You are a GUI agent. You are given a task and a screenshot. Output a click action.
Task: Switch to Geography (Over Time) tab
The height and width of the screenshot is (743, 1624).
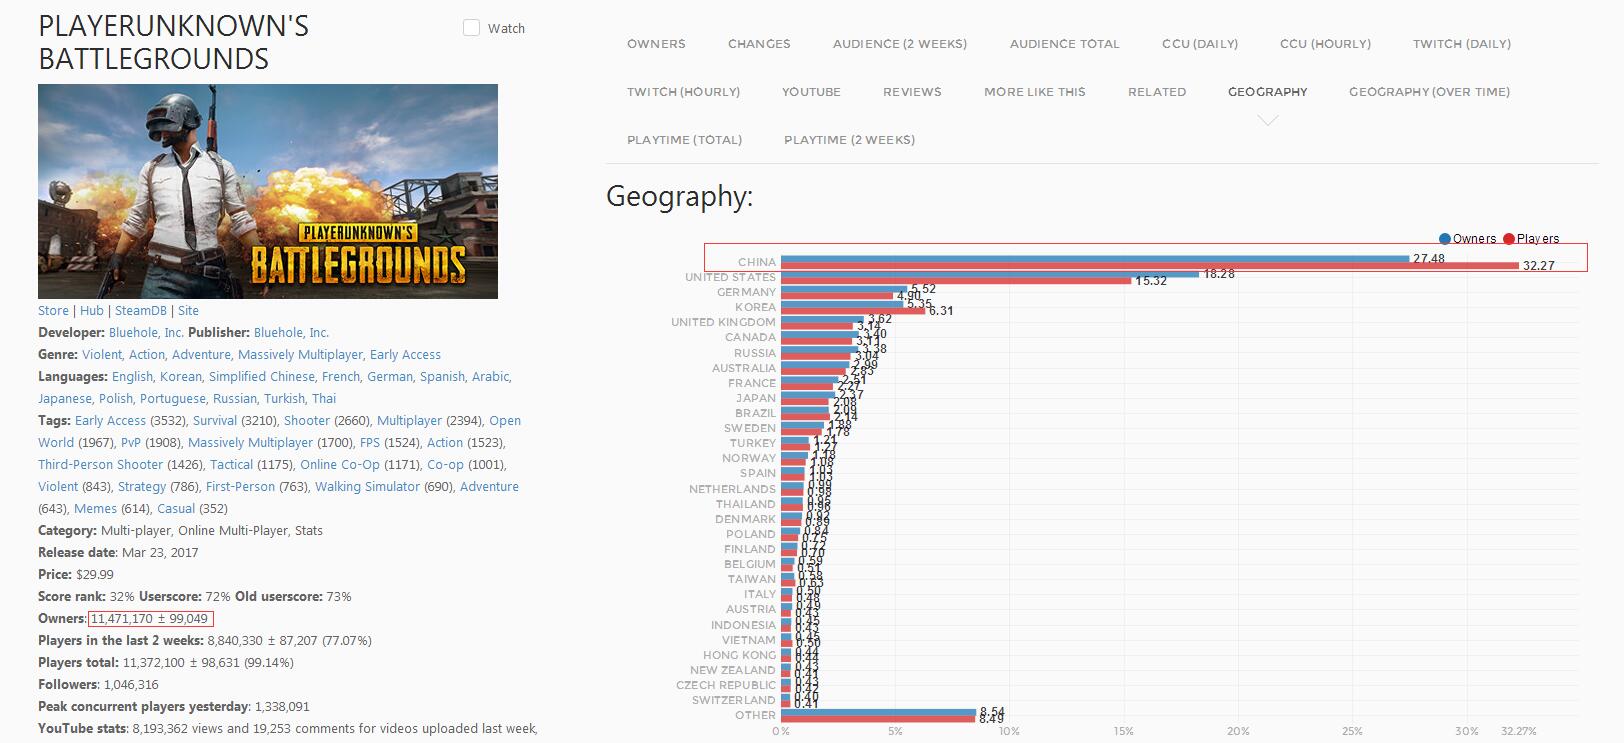coord(1429,92)
